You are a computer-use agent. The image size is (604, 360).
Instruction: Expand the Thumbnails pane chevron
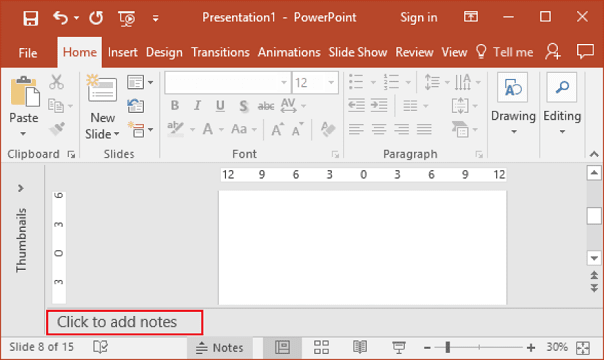21,188
